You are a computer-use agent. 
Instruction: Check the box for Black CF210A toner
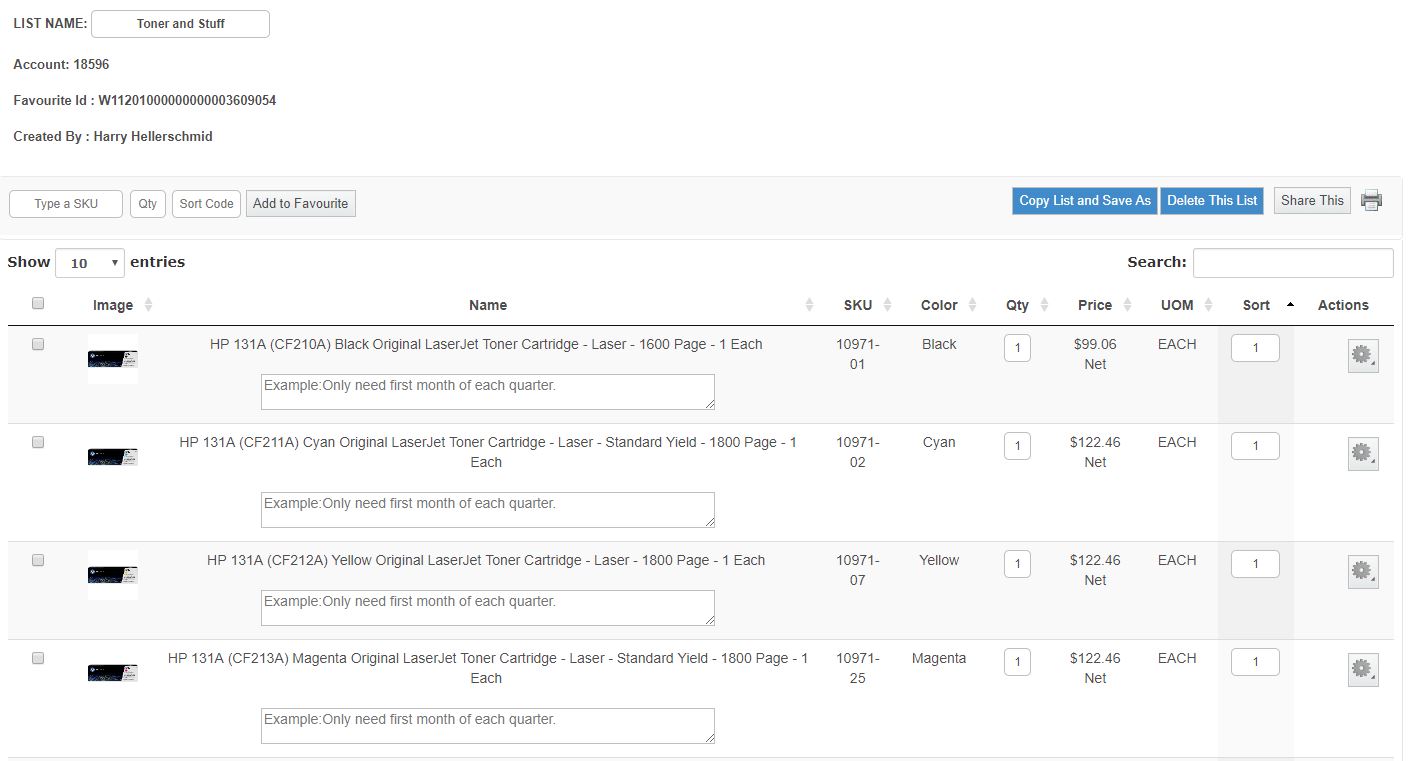click(x=38, y=344)
